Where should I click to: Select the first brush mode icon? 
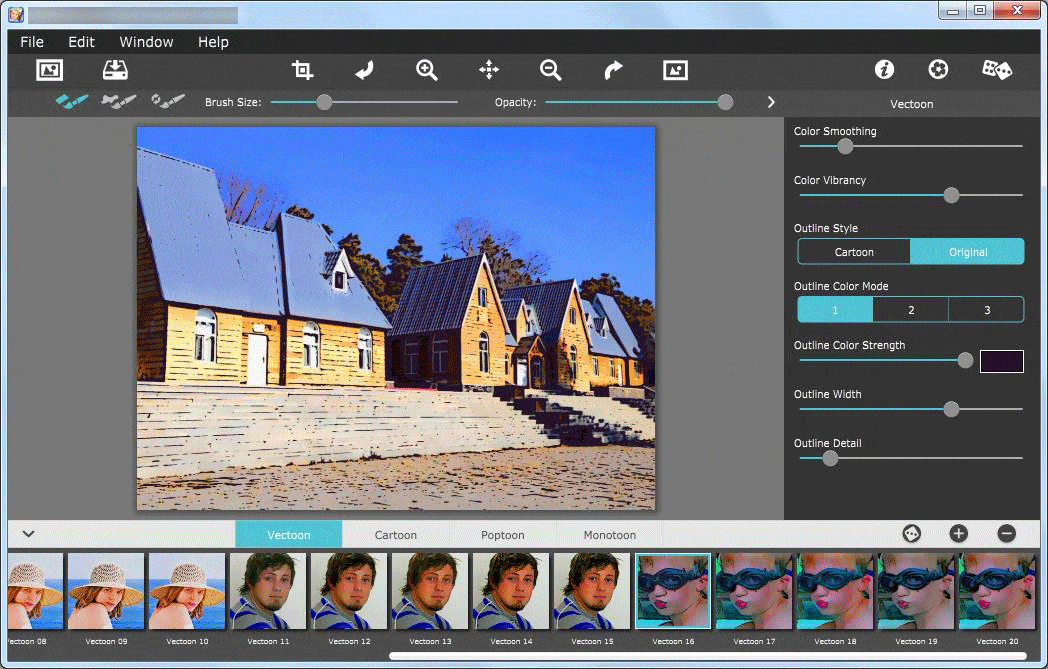pos(70,101)
